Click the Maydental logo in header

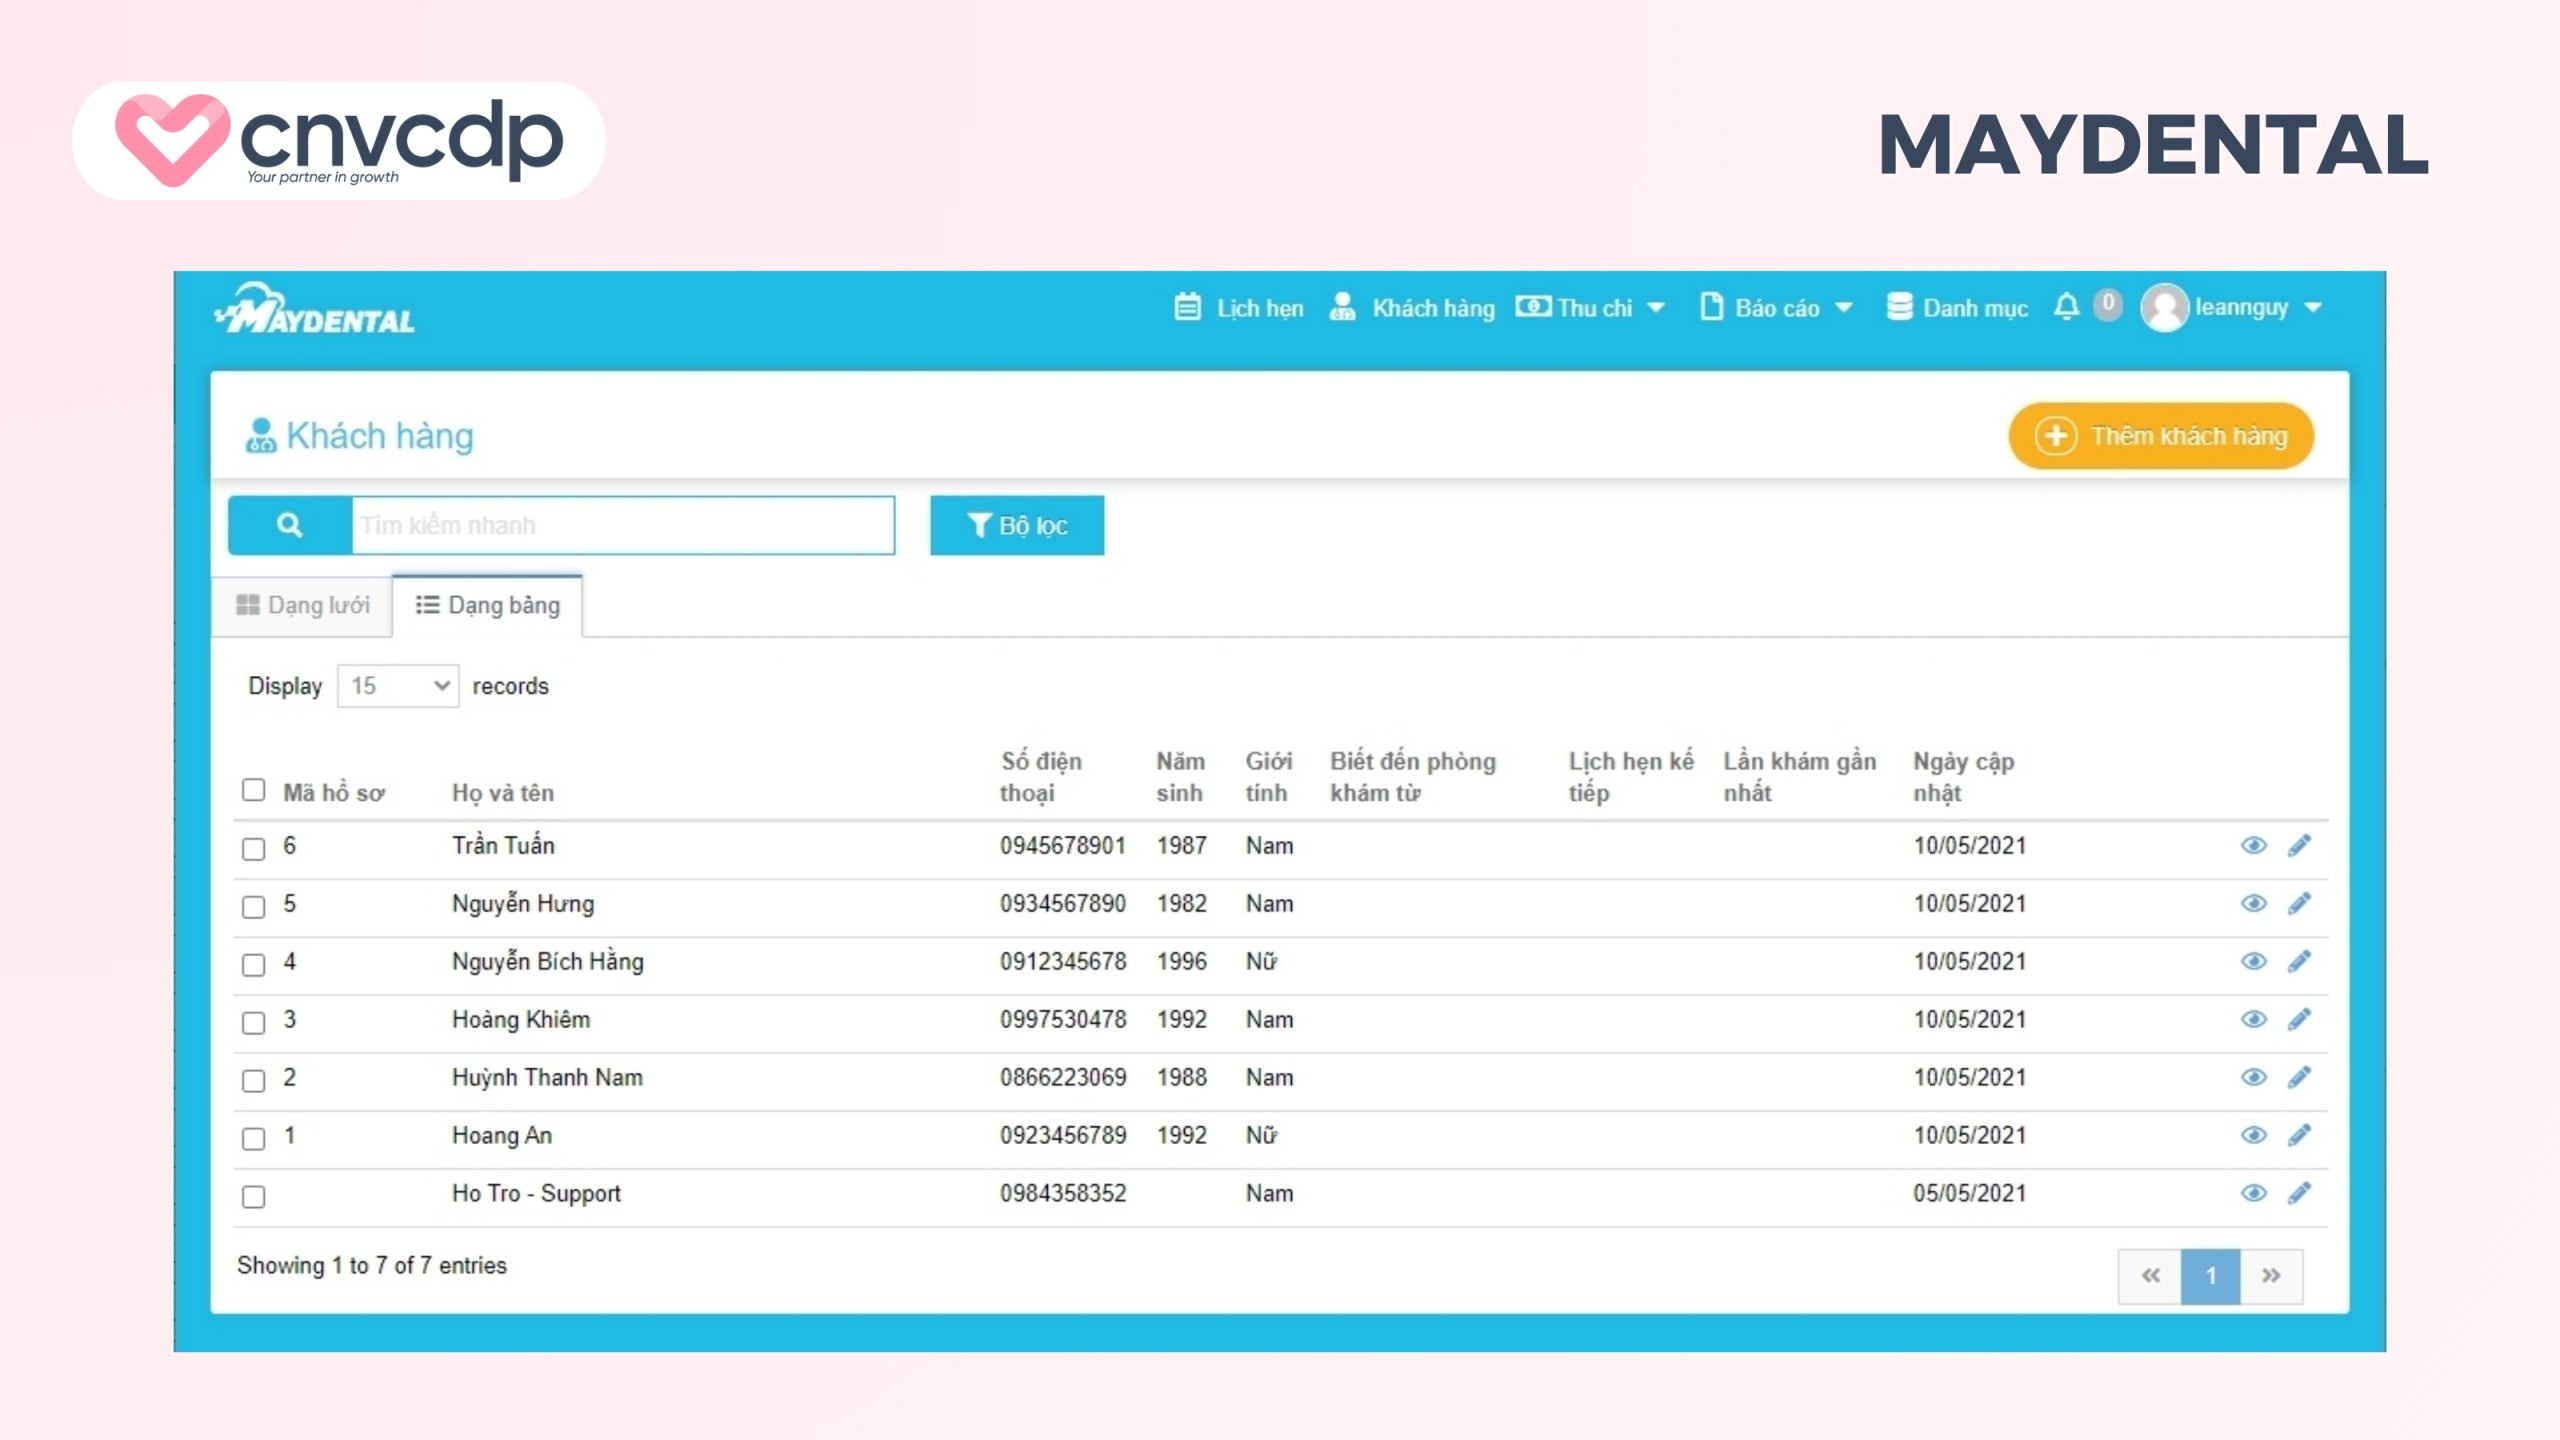pyautogui.click(x=315, y=310)
